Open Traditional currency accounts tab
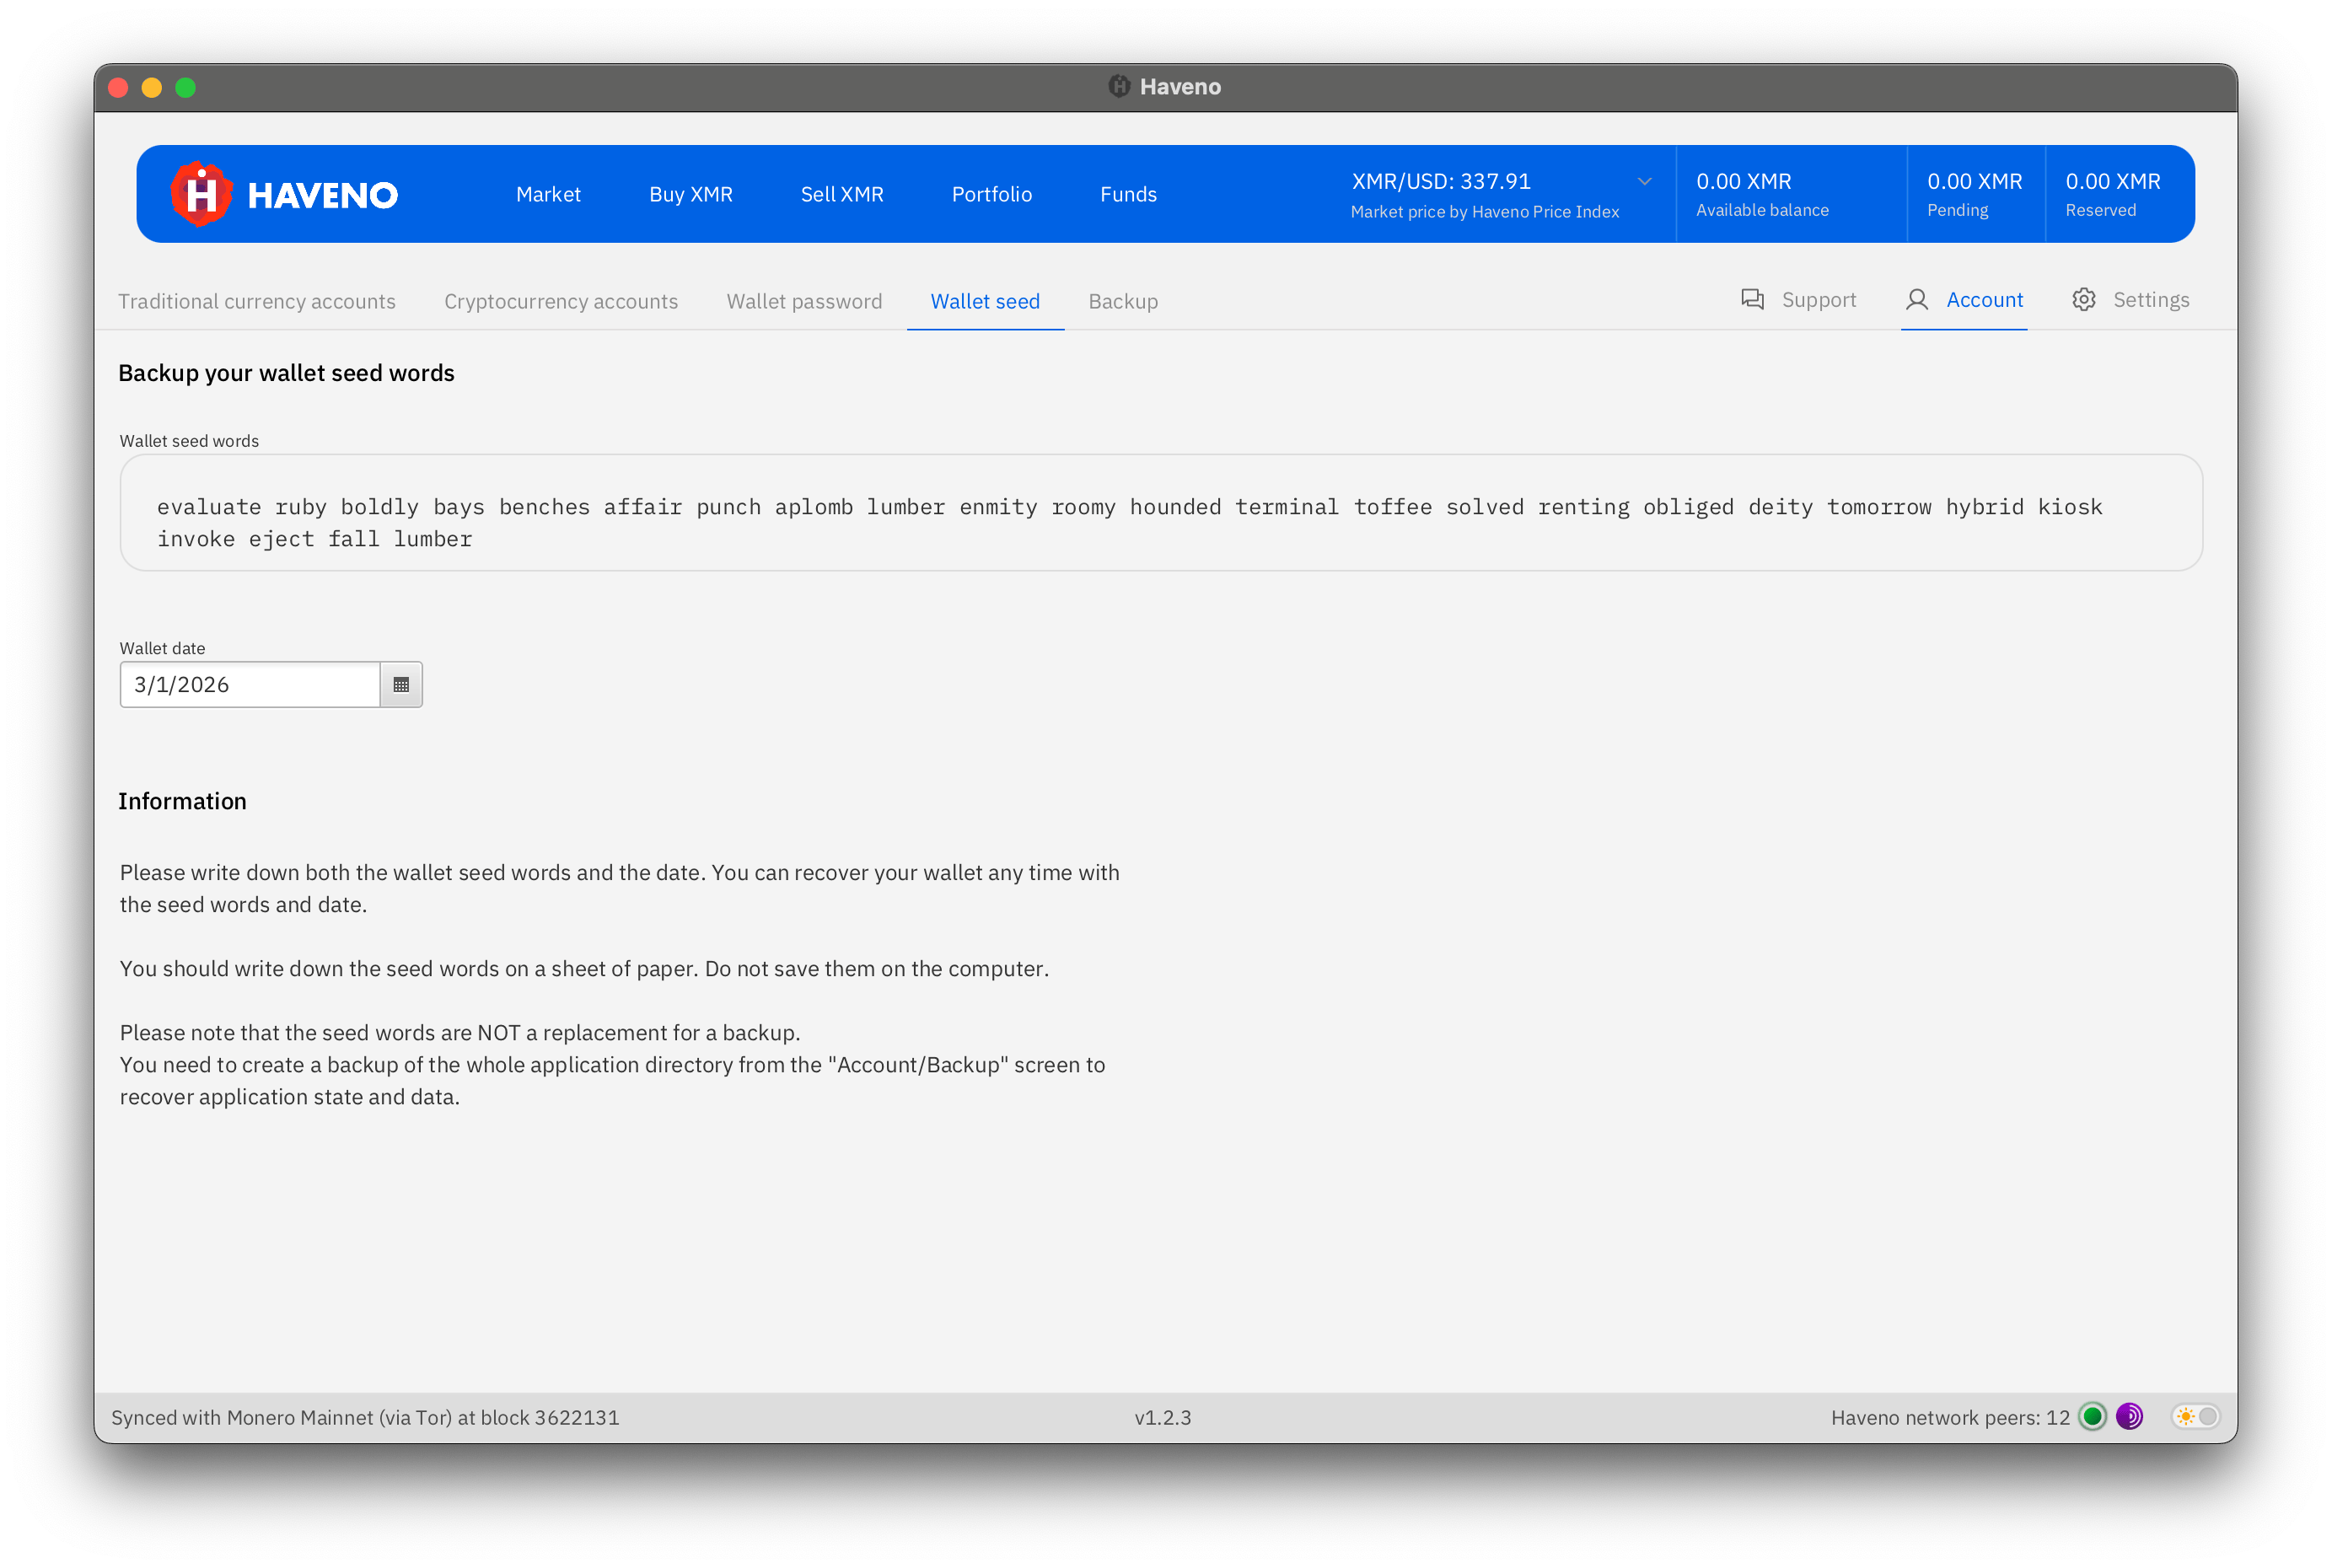Screen dimensions: 2332x1568 257,302
